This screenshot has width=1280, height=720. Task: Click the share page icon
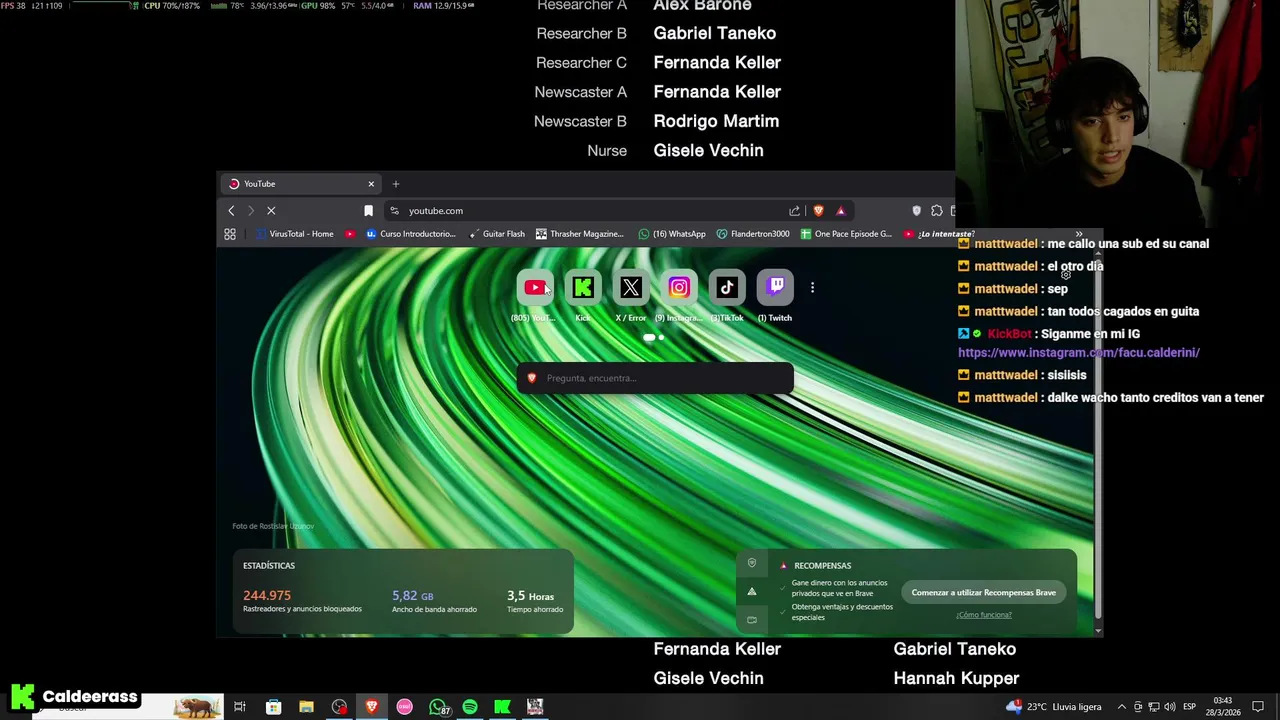pos(795,211)
